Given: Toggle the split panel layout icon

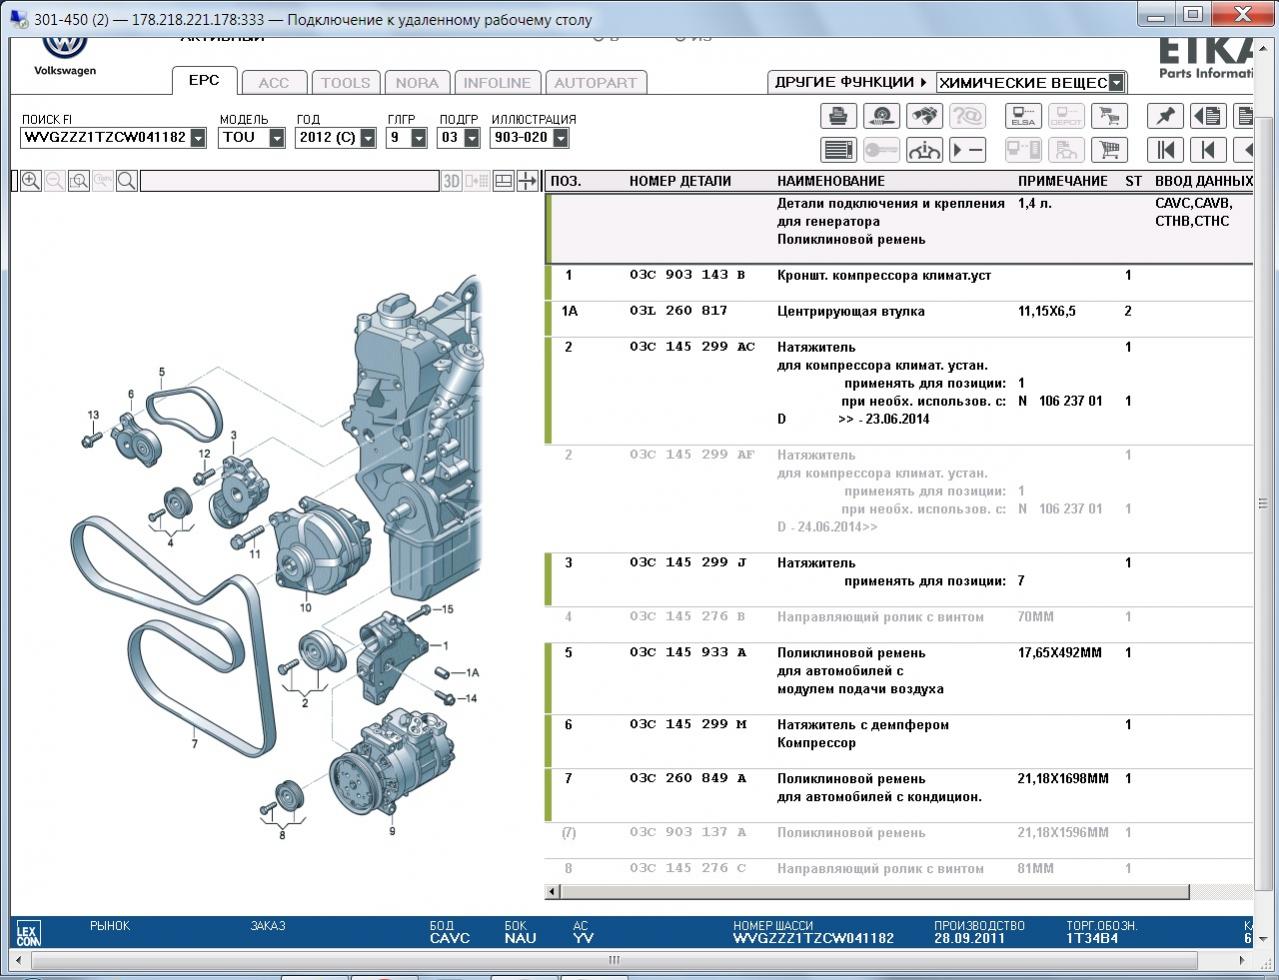Looking at the screenshot, I should [x=503, y=181].
